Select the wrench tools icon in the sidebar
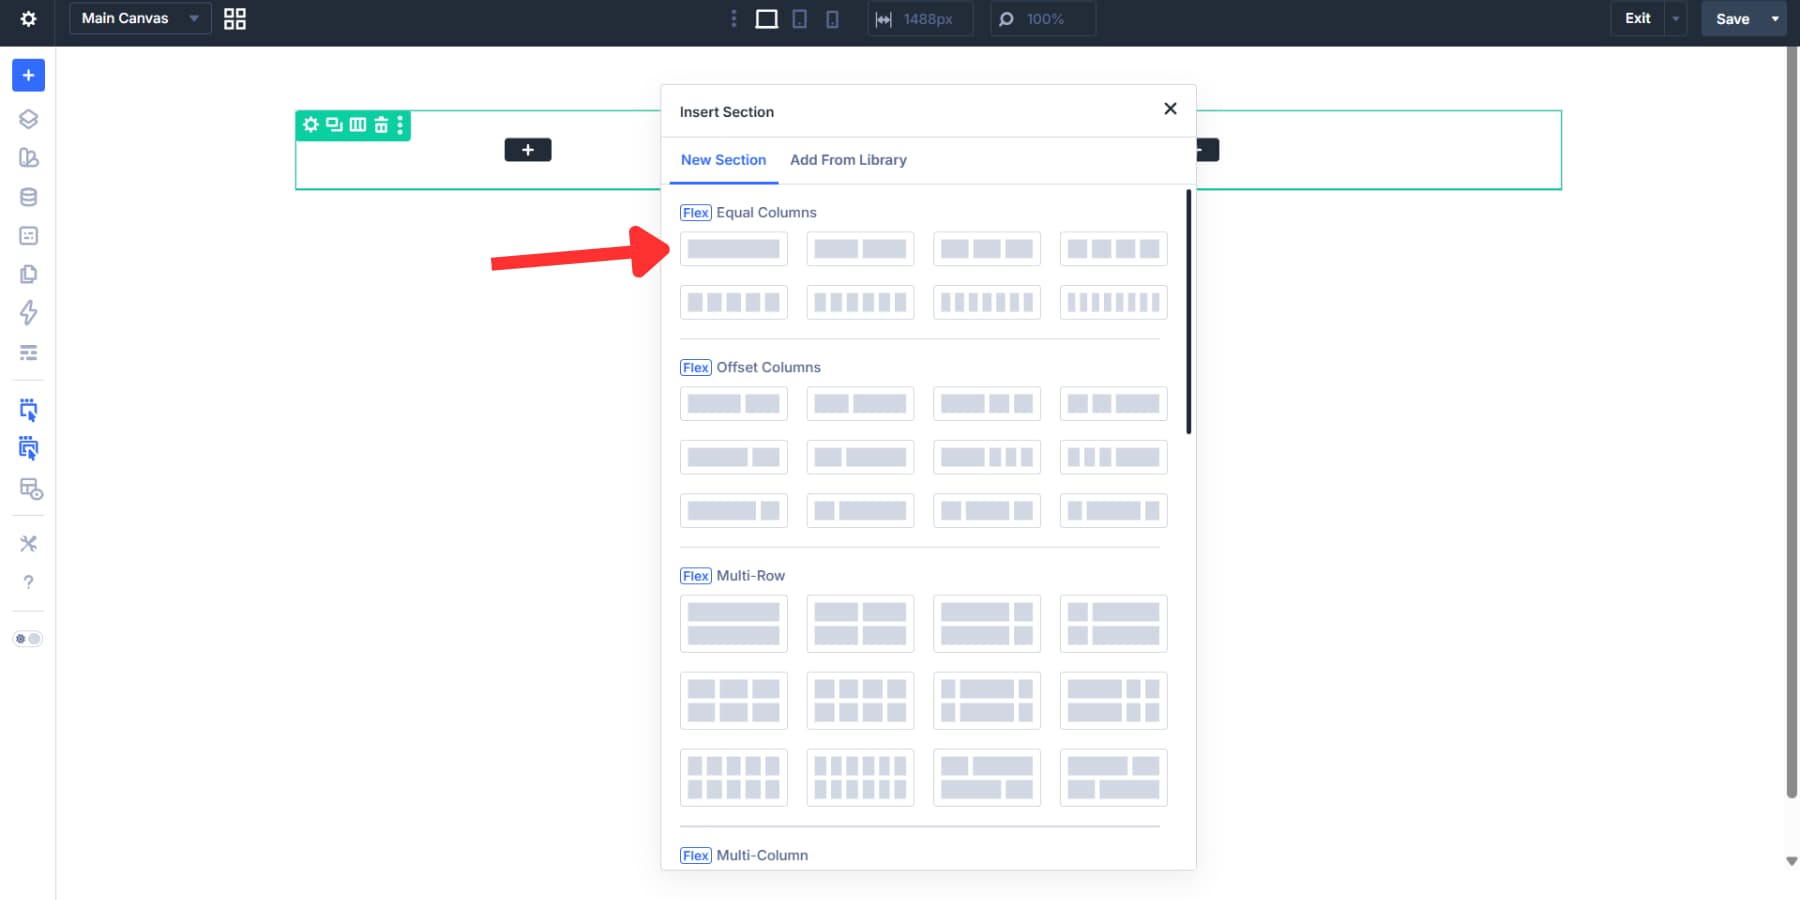1800x900 pixels. [x=28, y=543]
